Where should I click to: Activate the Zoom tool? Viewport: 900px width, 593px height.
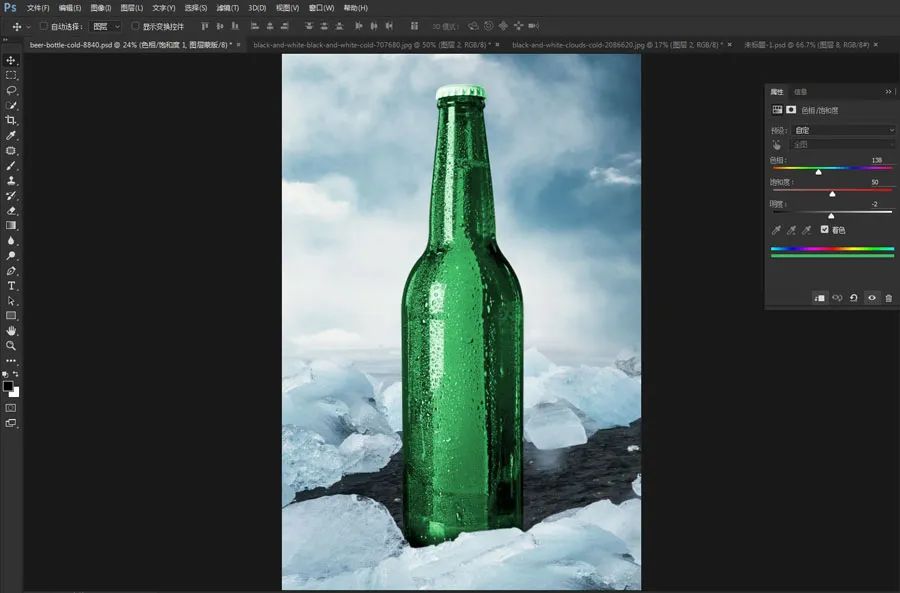11,345
